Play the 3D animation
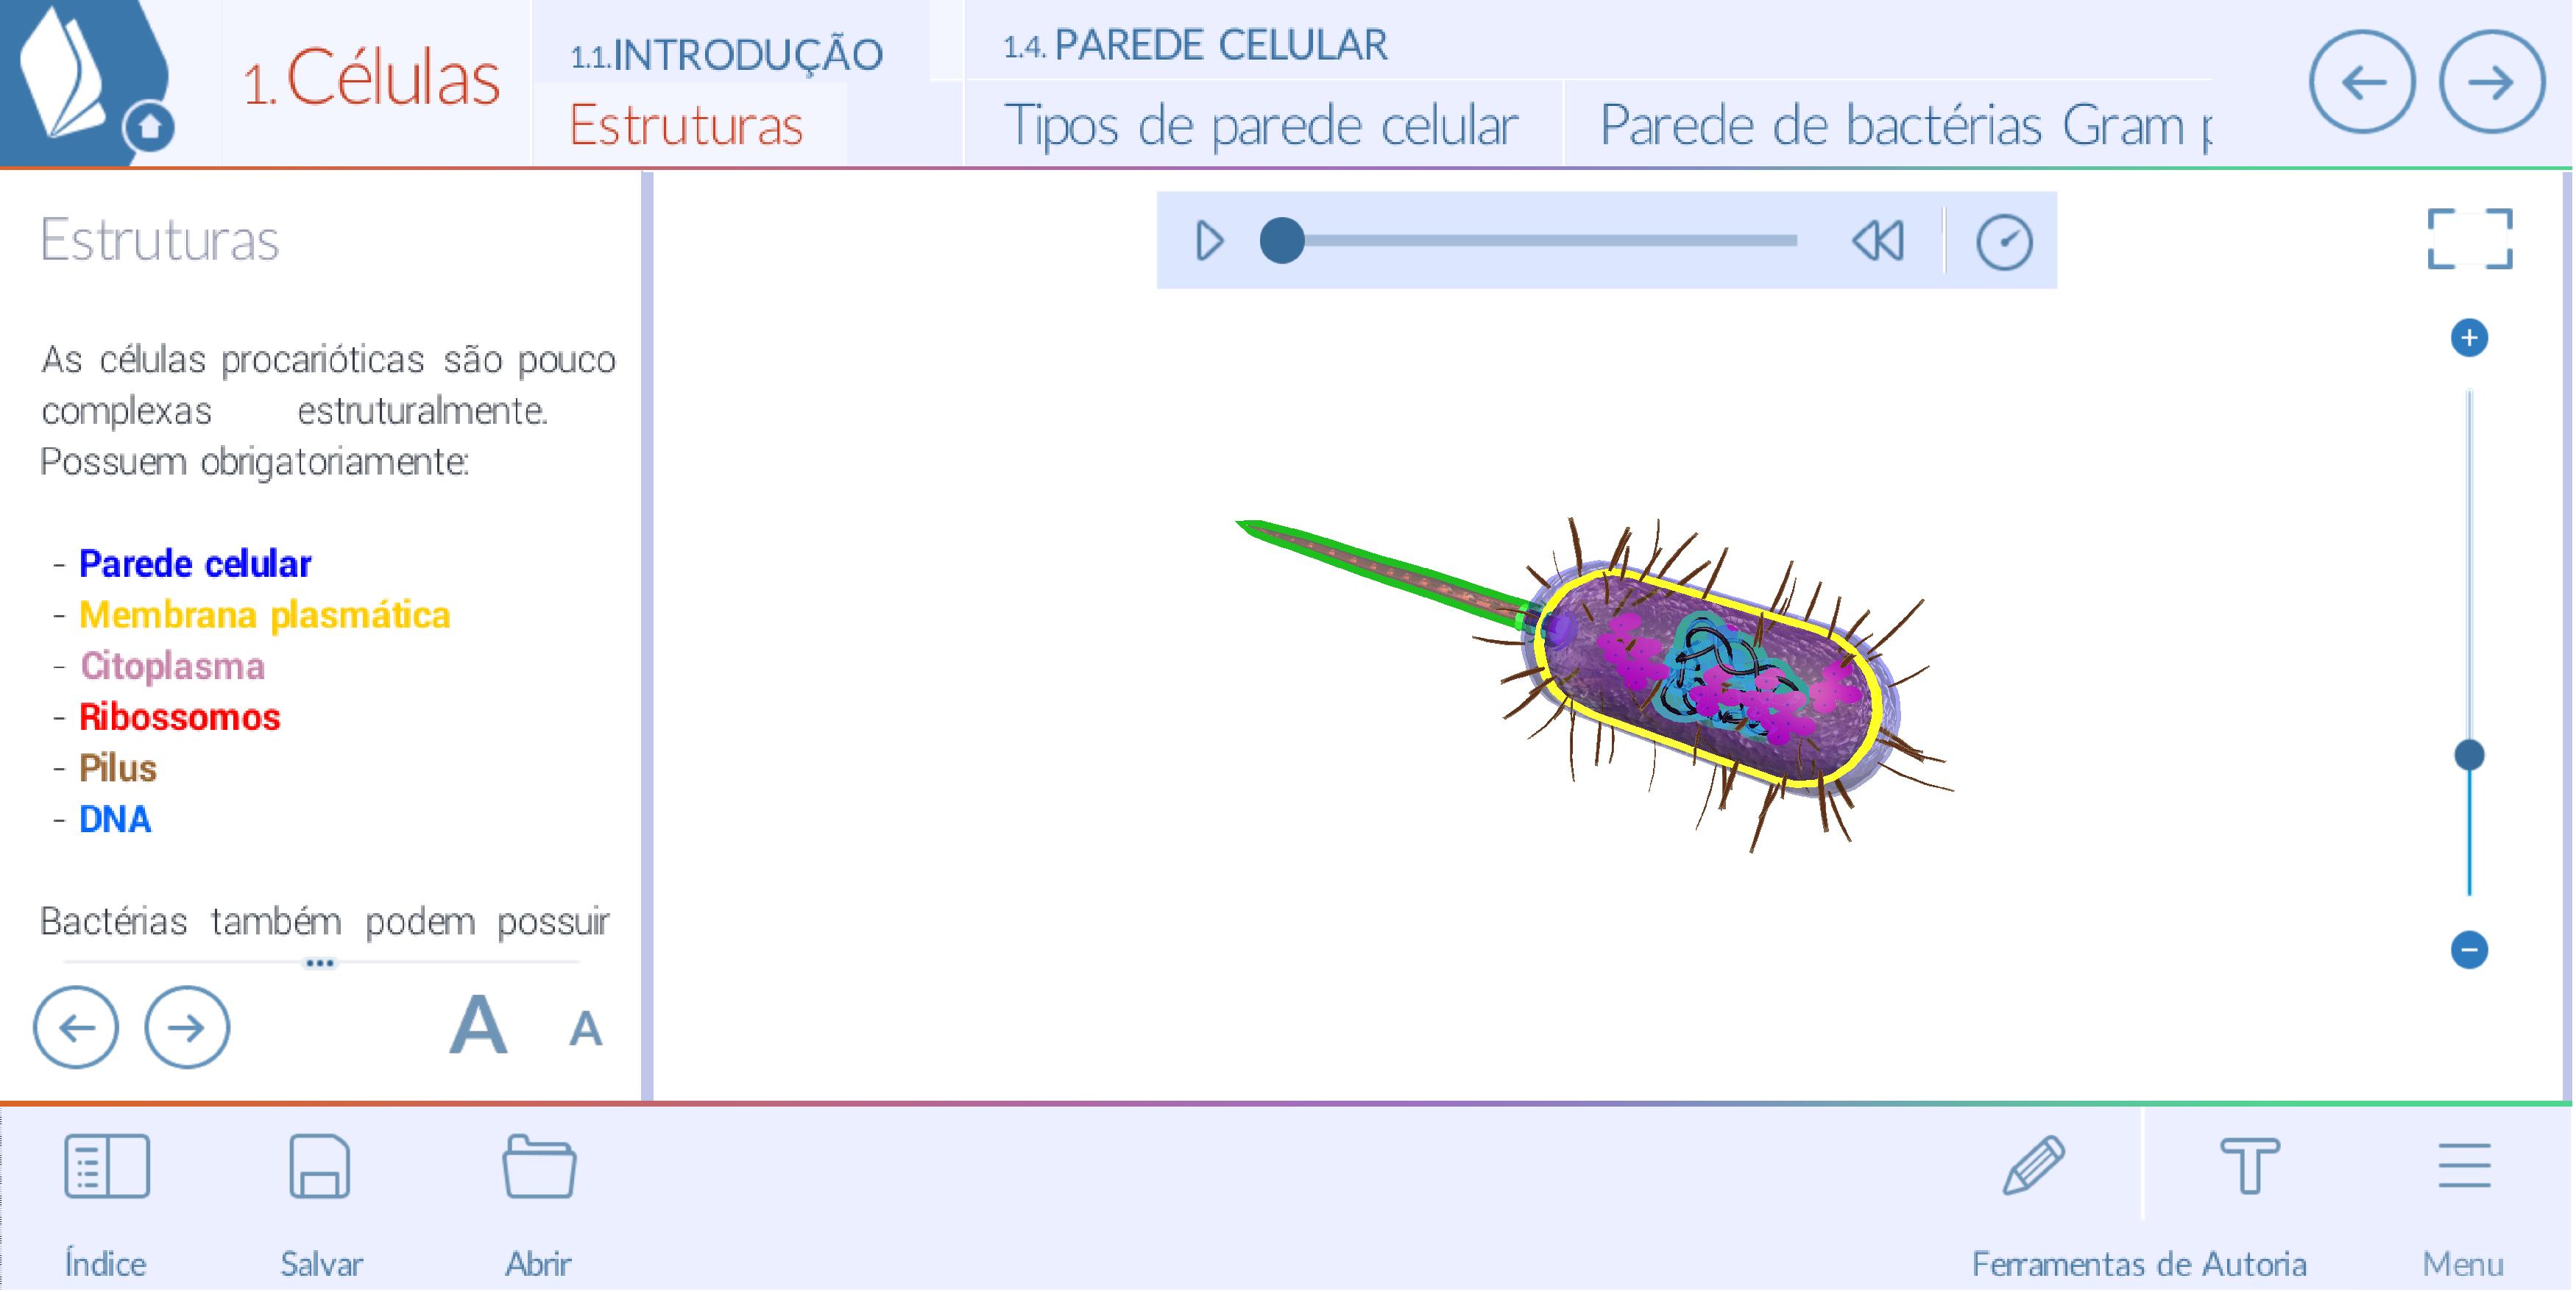The width and height of the screenshot is (2576, 1292). pos(1209,241)
